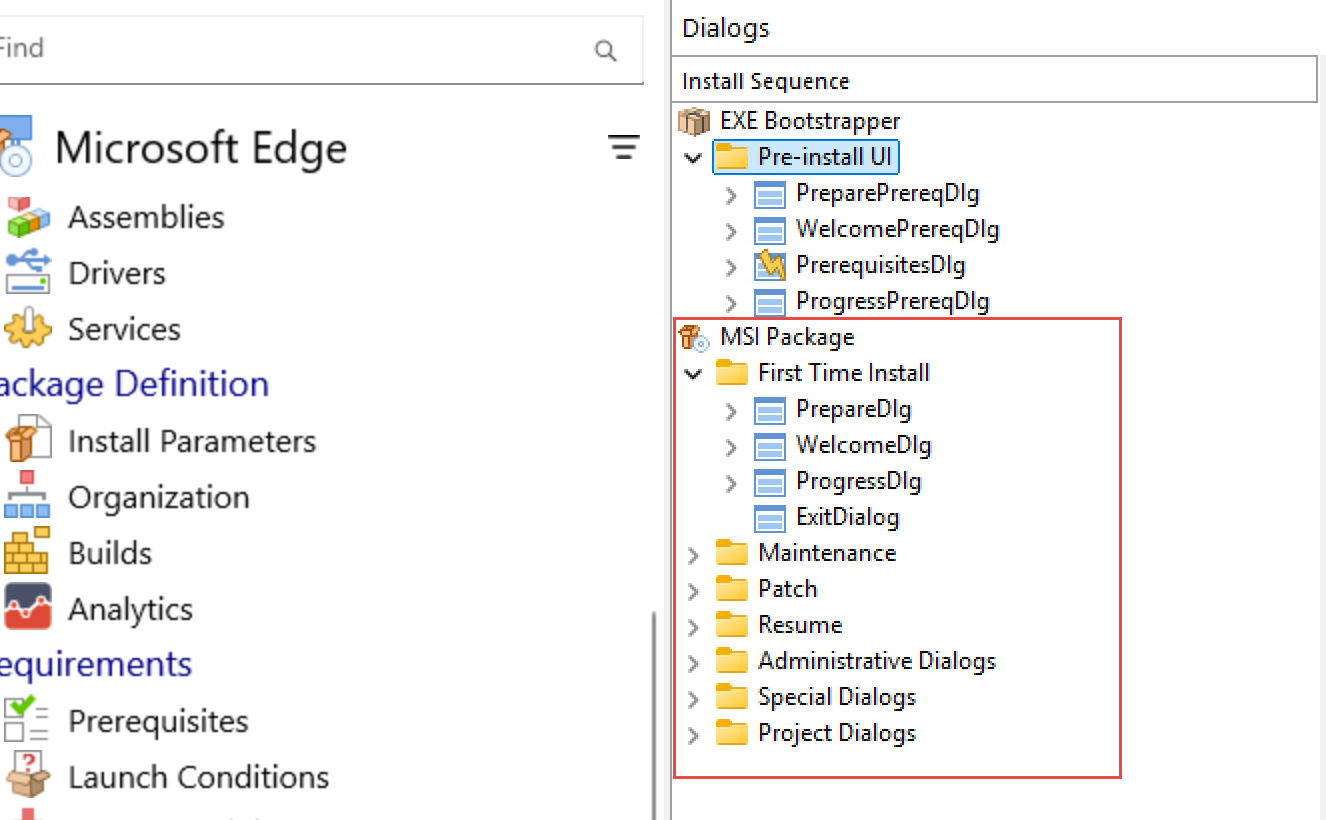
Task: Expand the WelcomeDlg tree node
Action: coord(731,446)
